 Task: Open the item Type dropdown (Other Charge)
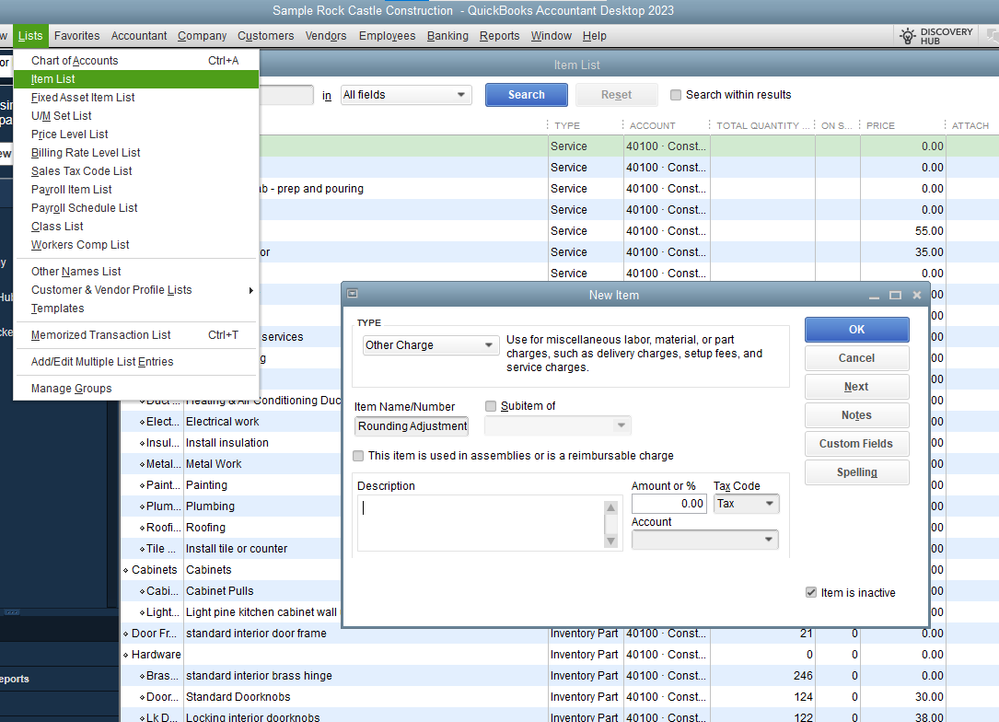[x=431, y=345]
